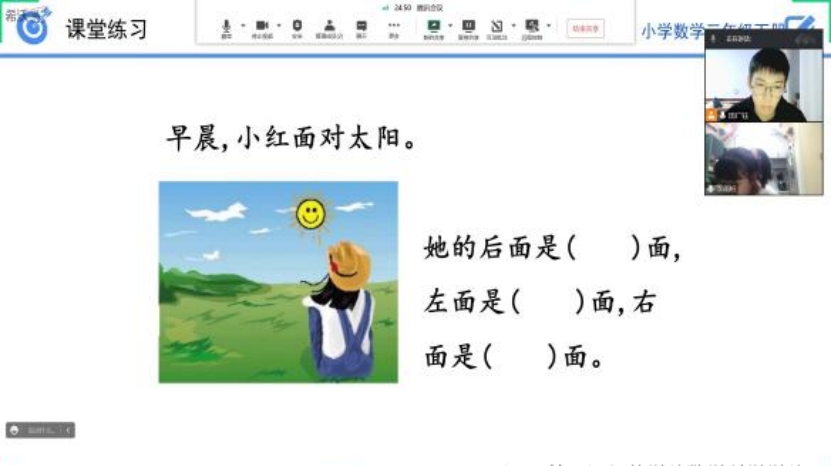Expand screen share options arrow
Image resolution: width=831 pixels, height=466 pixels.
(450, 26)
